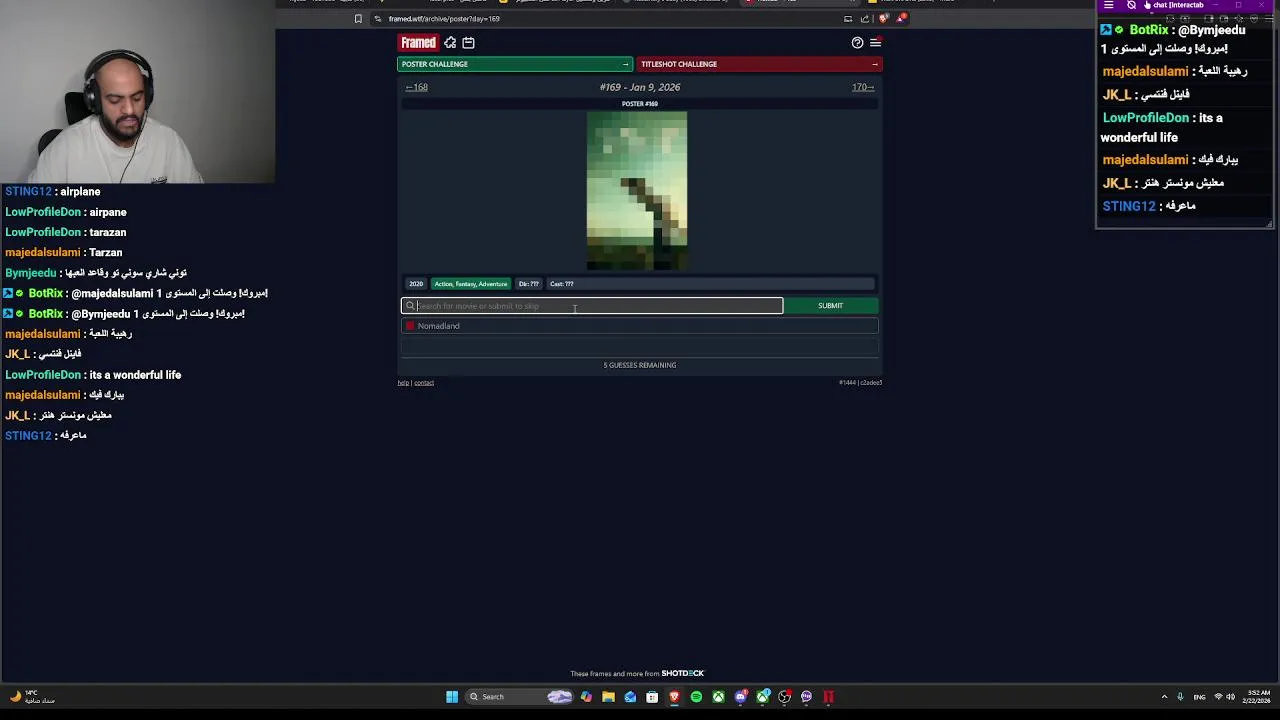
Task: Click the Framed logo
Action: click(x=418, y=43)
